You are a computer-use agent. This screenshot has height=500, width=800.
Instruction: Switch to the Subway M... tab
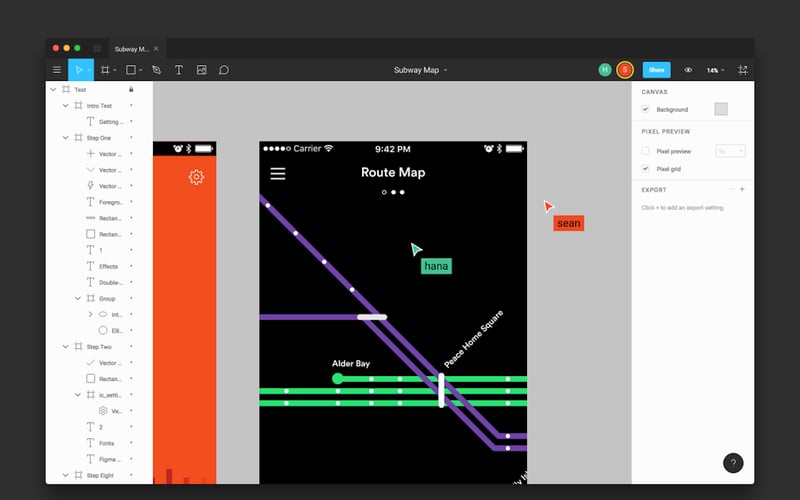point(132,49)
